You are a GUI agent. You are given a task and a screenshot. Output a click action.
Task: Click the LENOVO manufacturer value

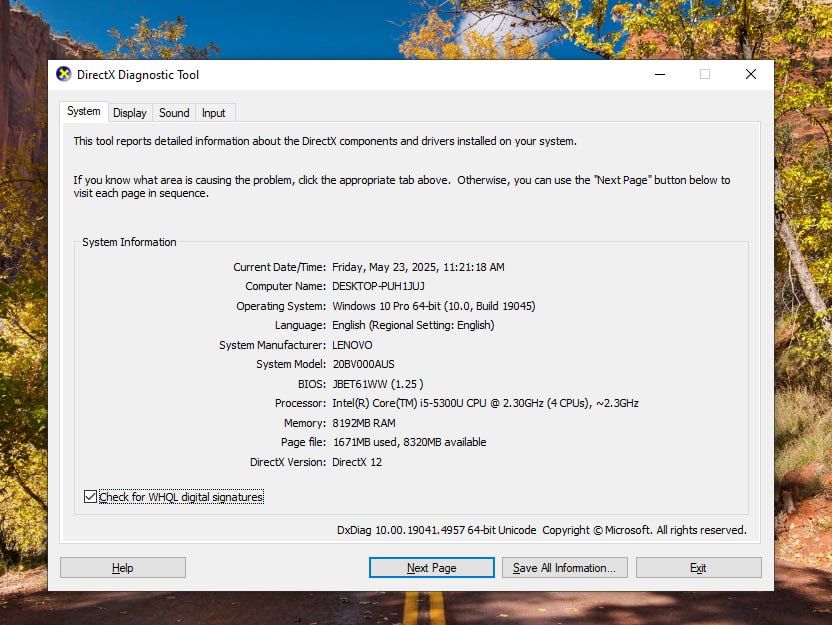[x=352, y=345]
